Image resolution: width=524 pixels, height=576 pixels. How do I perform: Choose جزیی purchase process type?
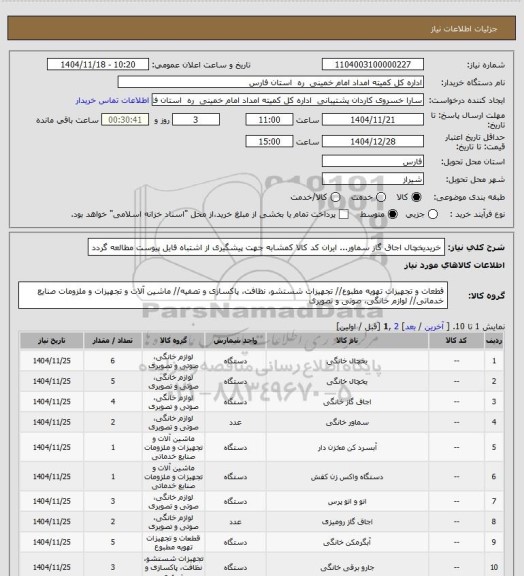[x=433, y=214]
